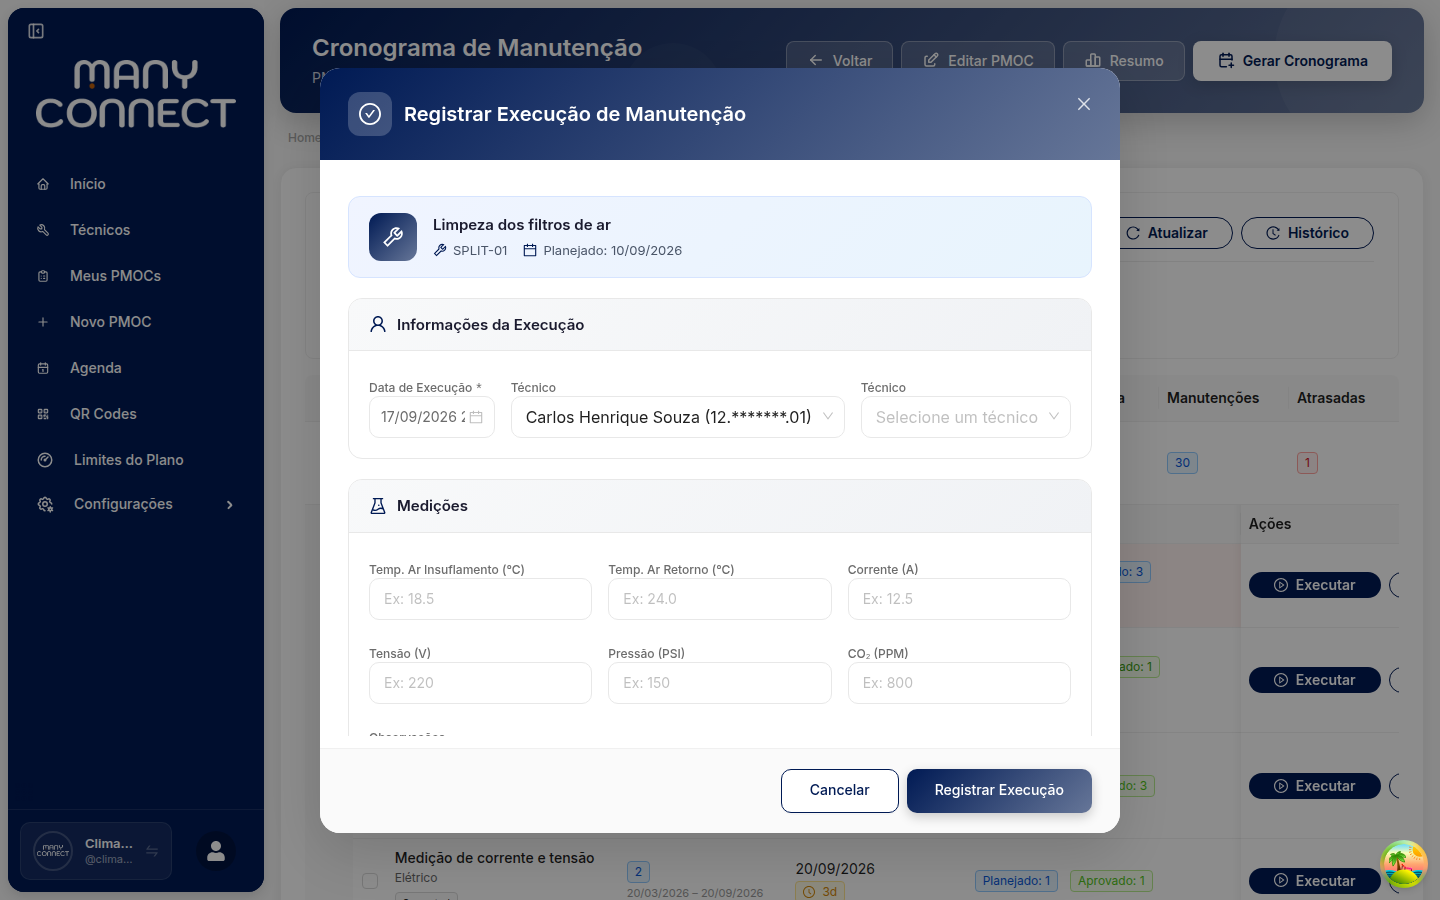Click the Aprovado: 1 badge in bottom row

point(1111,881)
